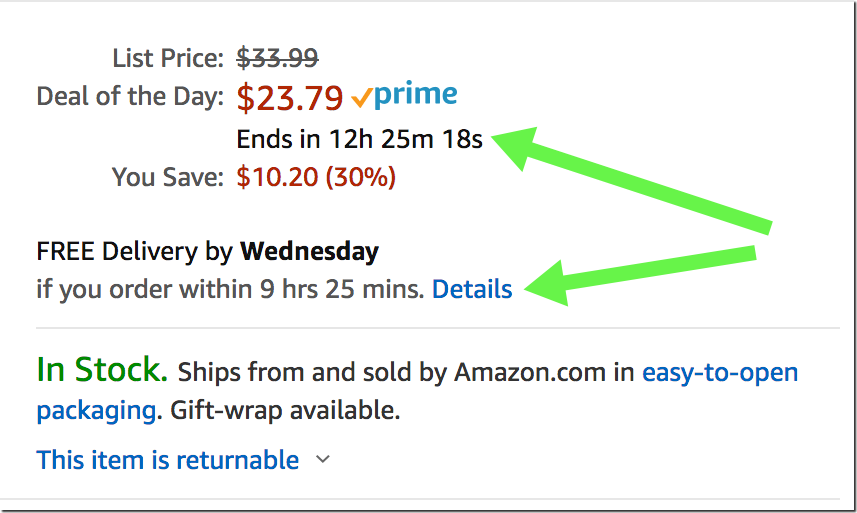This screenshot has height=513, width=857.
Task: Click the struck-through $33.99 list price
Action: tap(277, 58)
